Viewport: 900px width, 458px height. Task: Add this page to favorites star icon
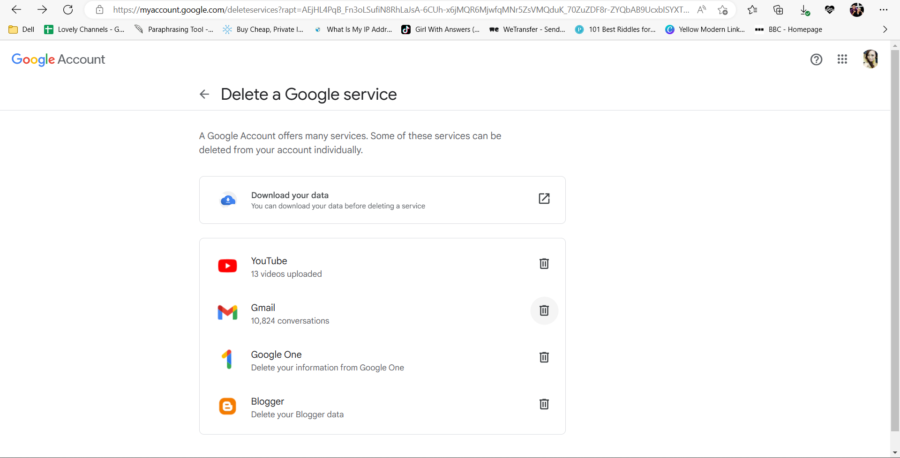[723, 10]
